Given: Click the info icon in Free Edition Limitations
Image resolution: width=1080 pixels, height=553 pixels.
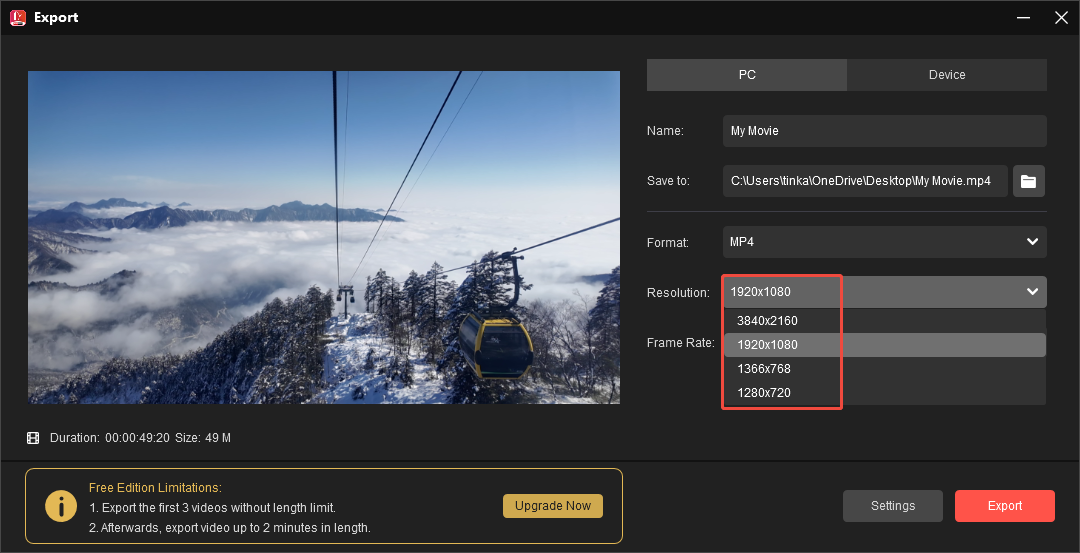Looking at the screenshot, I should click(x=61, y=506).
